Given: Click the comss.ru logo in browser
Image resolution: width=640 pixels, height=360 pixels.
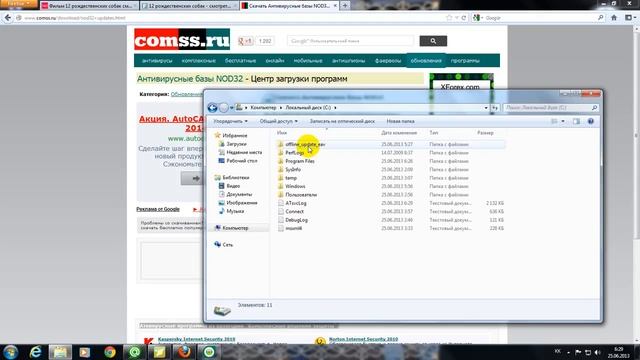Looking at the screenshot, I should (x=182, y=40).
